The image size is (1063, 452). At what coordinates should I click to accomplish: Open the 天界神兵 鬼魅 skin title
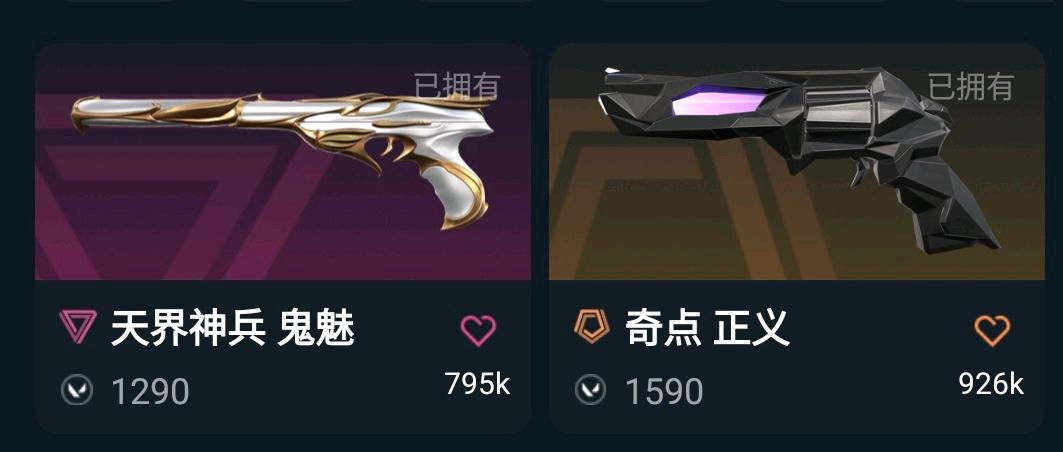click(x=233, y=328)
